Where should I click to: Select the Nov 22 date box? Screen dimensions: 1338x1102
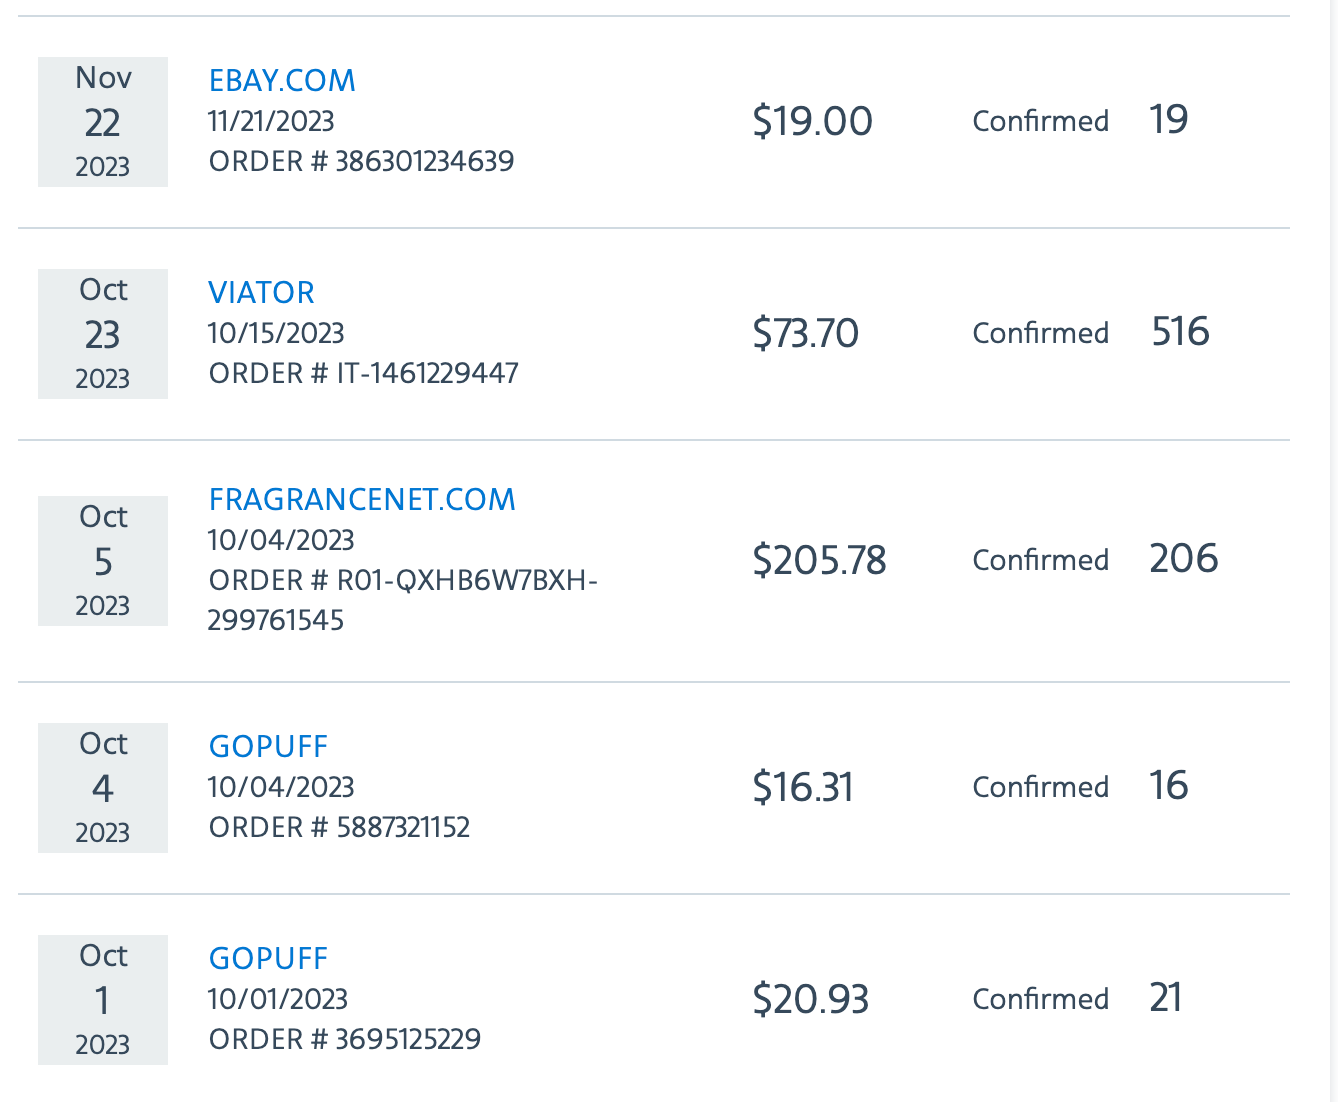[102, 122]
